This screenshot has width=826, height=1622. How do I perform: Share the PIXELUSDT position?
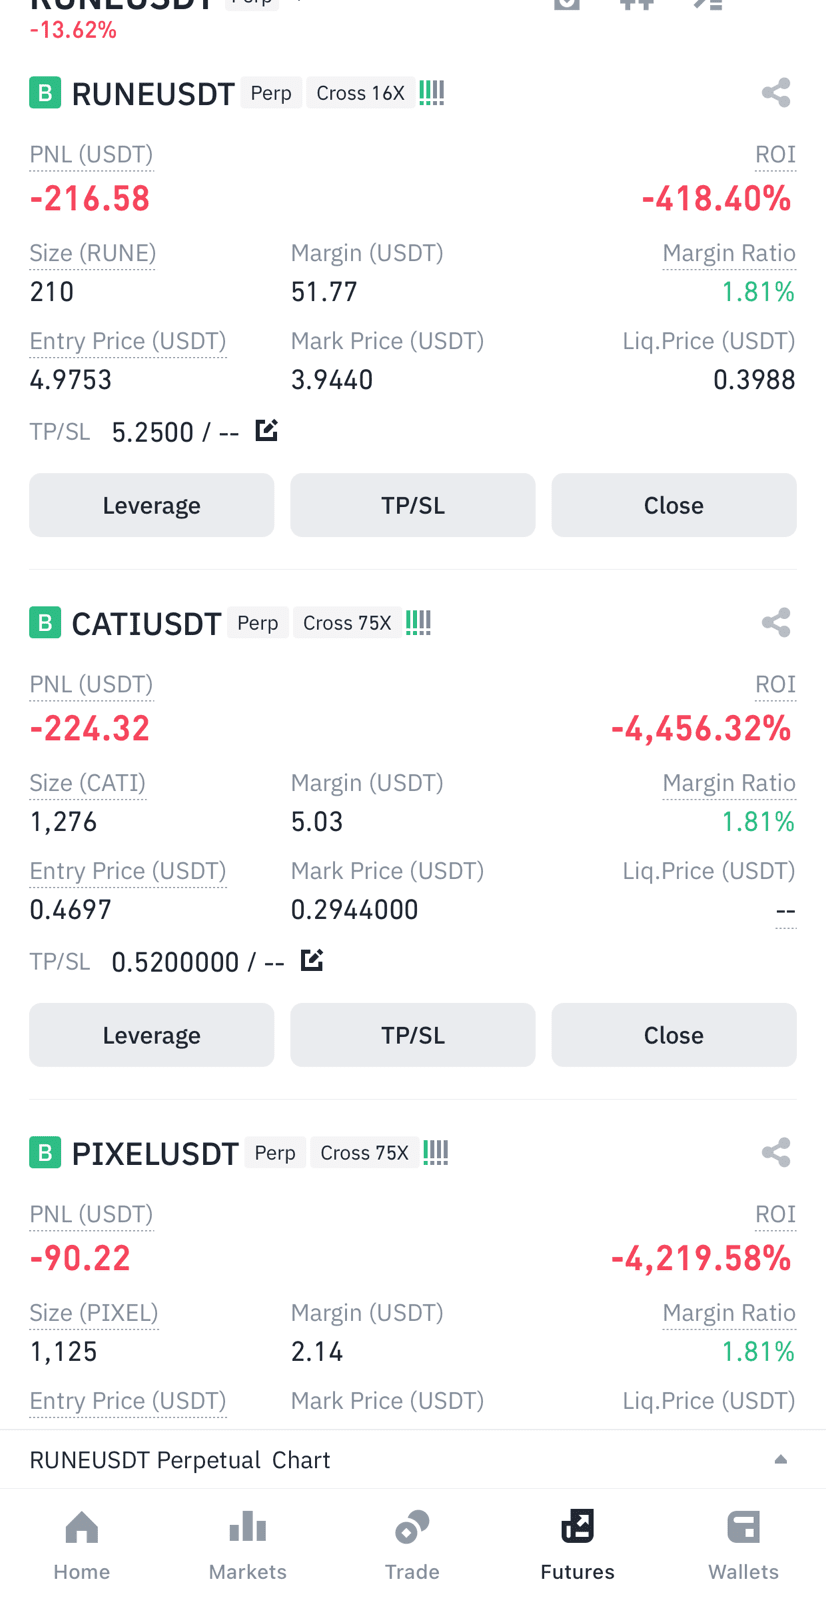pos(776,1153)
